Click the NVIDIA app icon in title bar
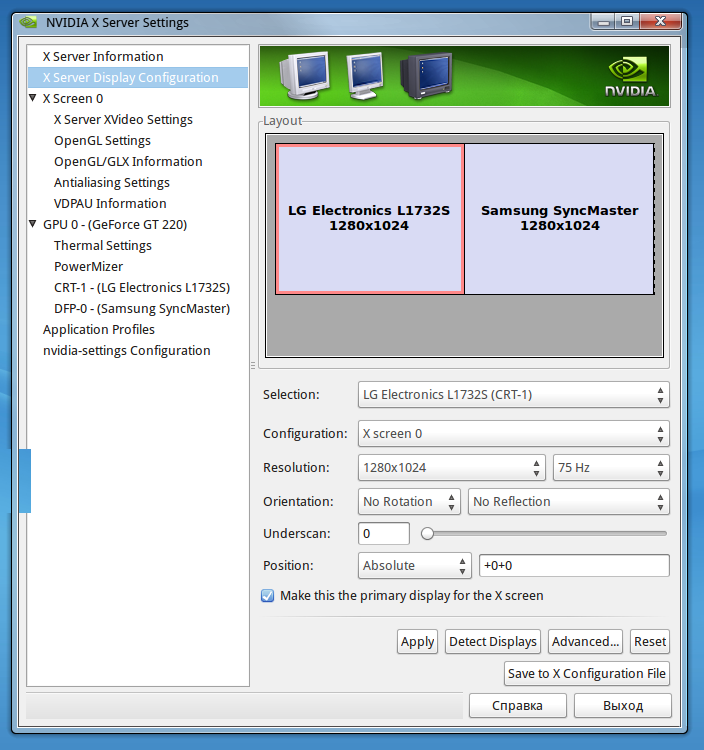The height and width of the screenshot is (750, 704). coord(28,22)
